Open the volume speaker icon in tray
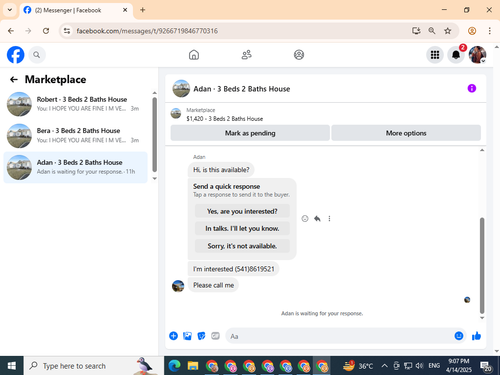 [419, 366]
